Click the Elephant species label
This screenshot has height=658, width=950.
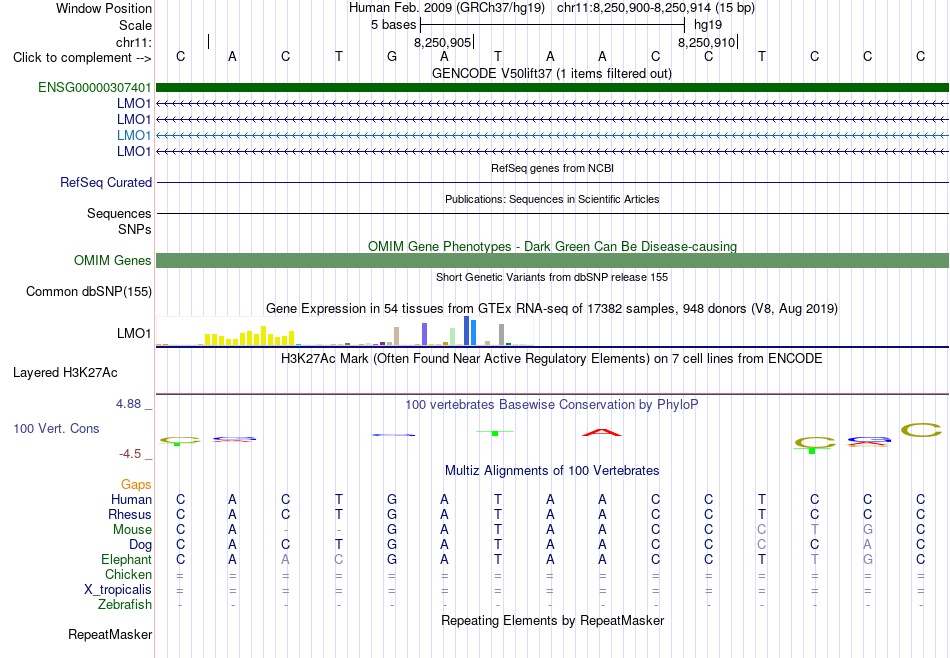tap(126, 559)
